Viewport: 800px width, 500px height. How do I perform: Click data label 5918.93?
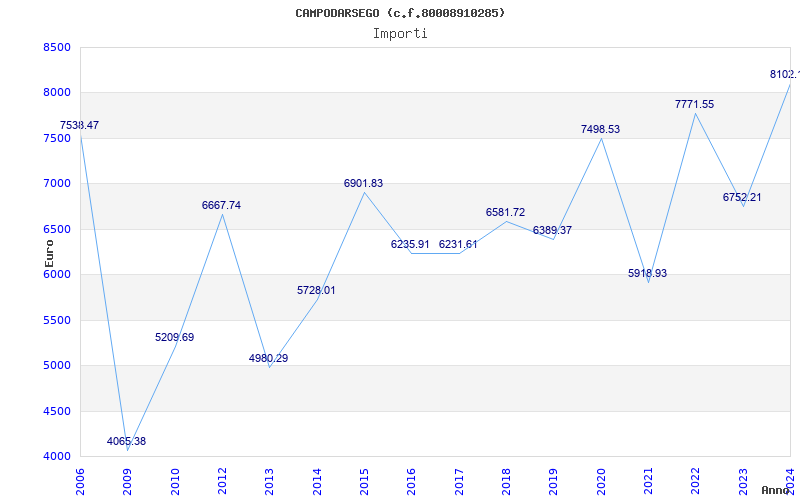click(x=647, y=273)
